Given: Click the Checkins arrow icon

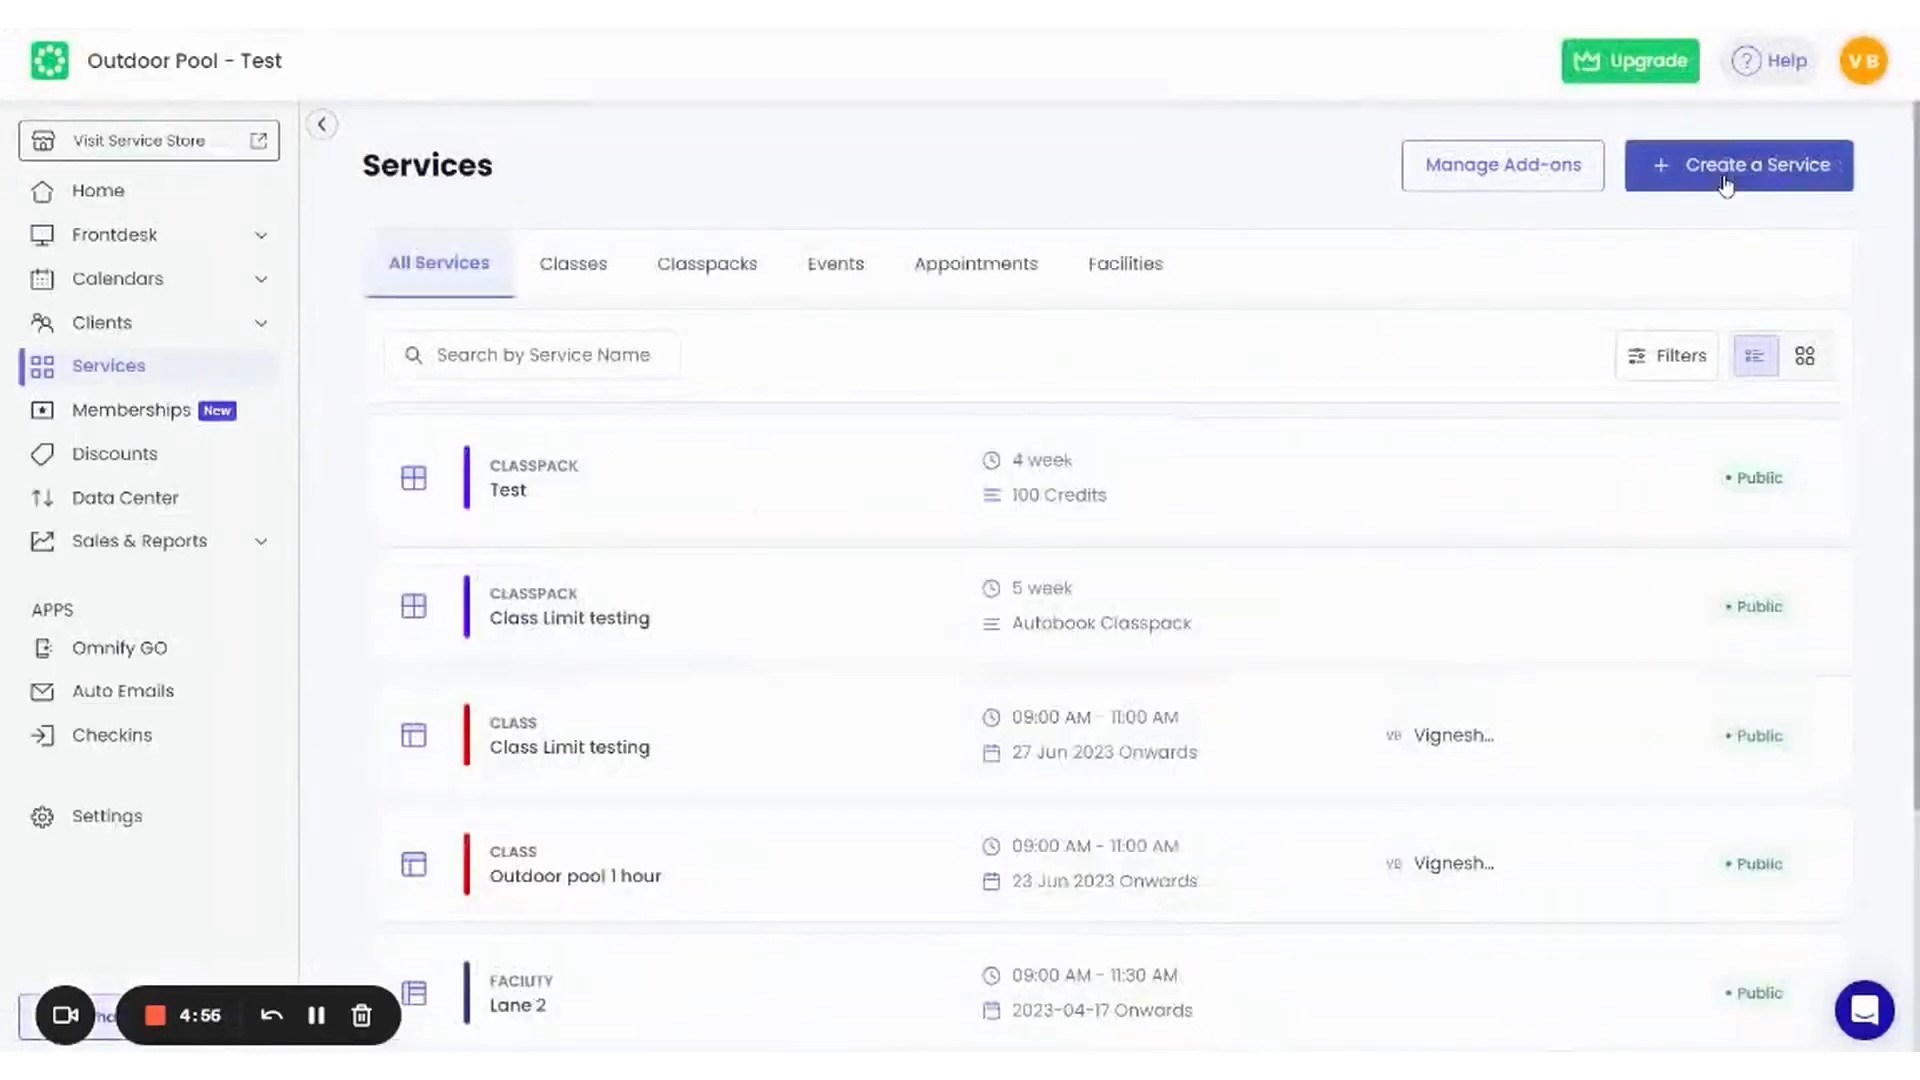Looking at the screenshot, I should point(42,735).
